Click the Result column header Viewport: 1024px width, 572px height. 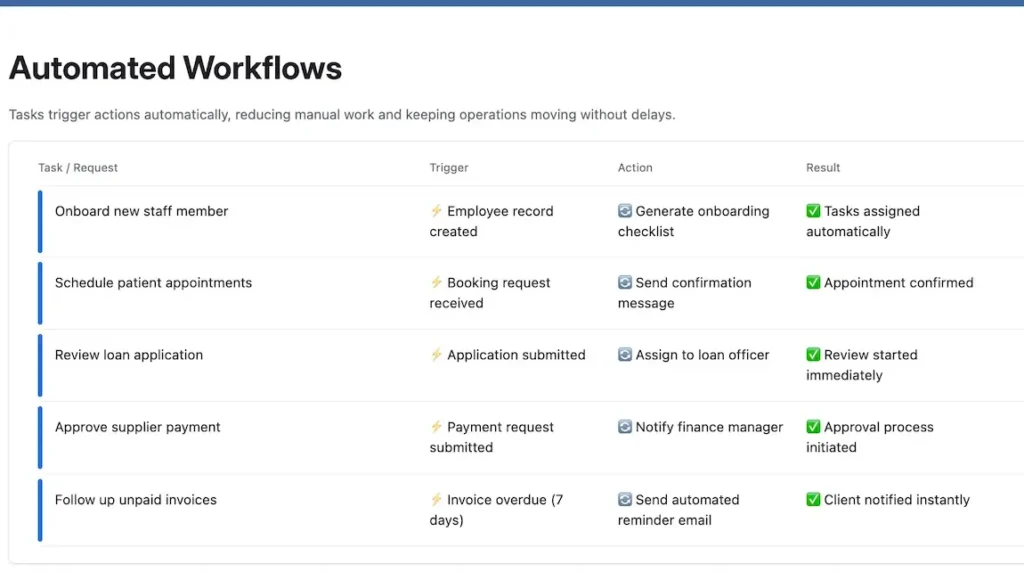pyautogui.click(x=823, y=168)
